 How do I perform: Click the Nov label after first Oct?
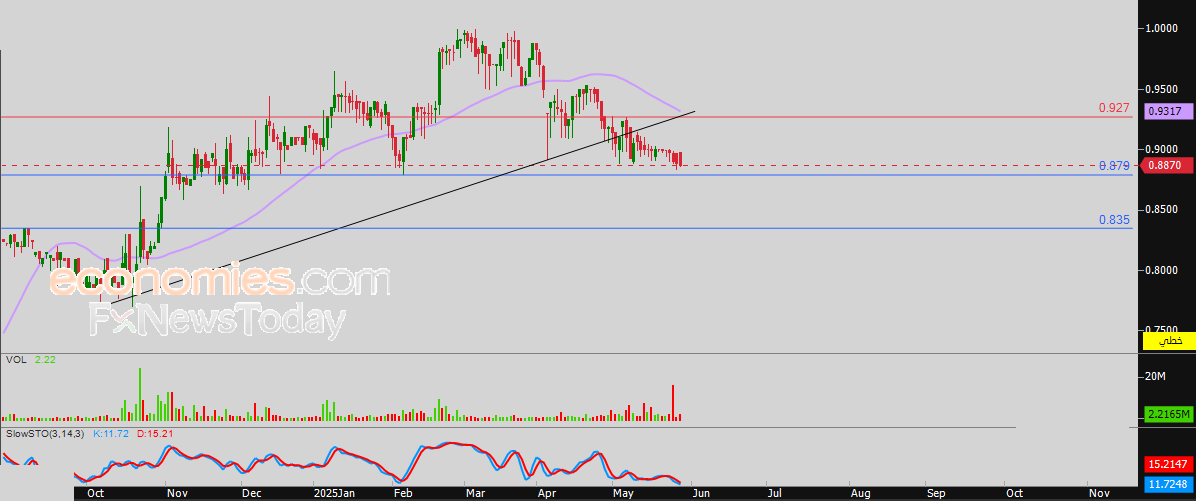tap(177, 493)
